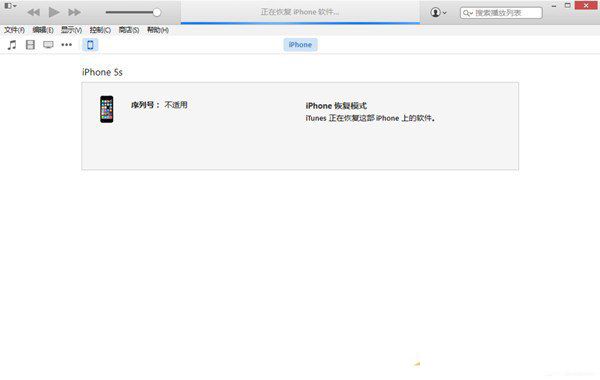
Task: Click the playlist search field
Action: click(x=501, y=13)
